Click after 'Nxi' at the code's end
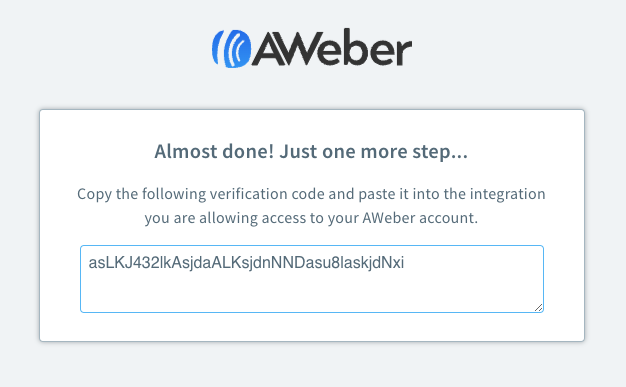The width and height of the screenshot is (626, 387). point(405,263)
